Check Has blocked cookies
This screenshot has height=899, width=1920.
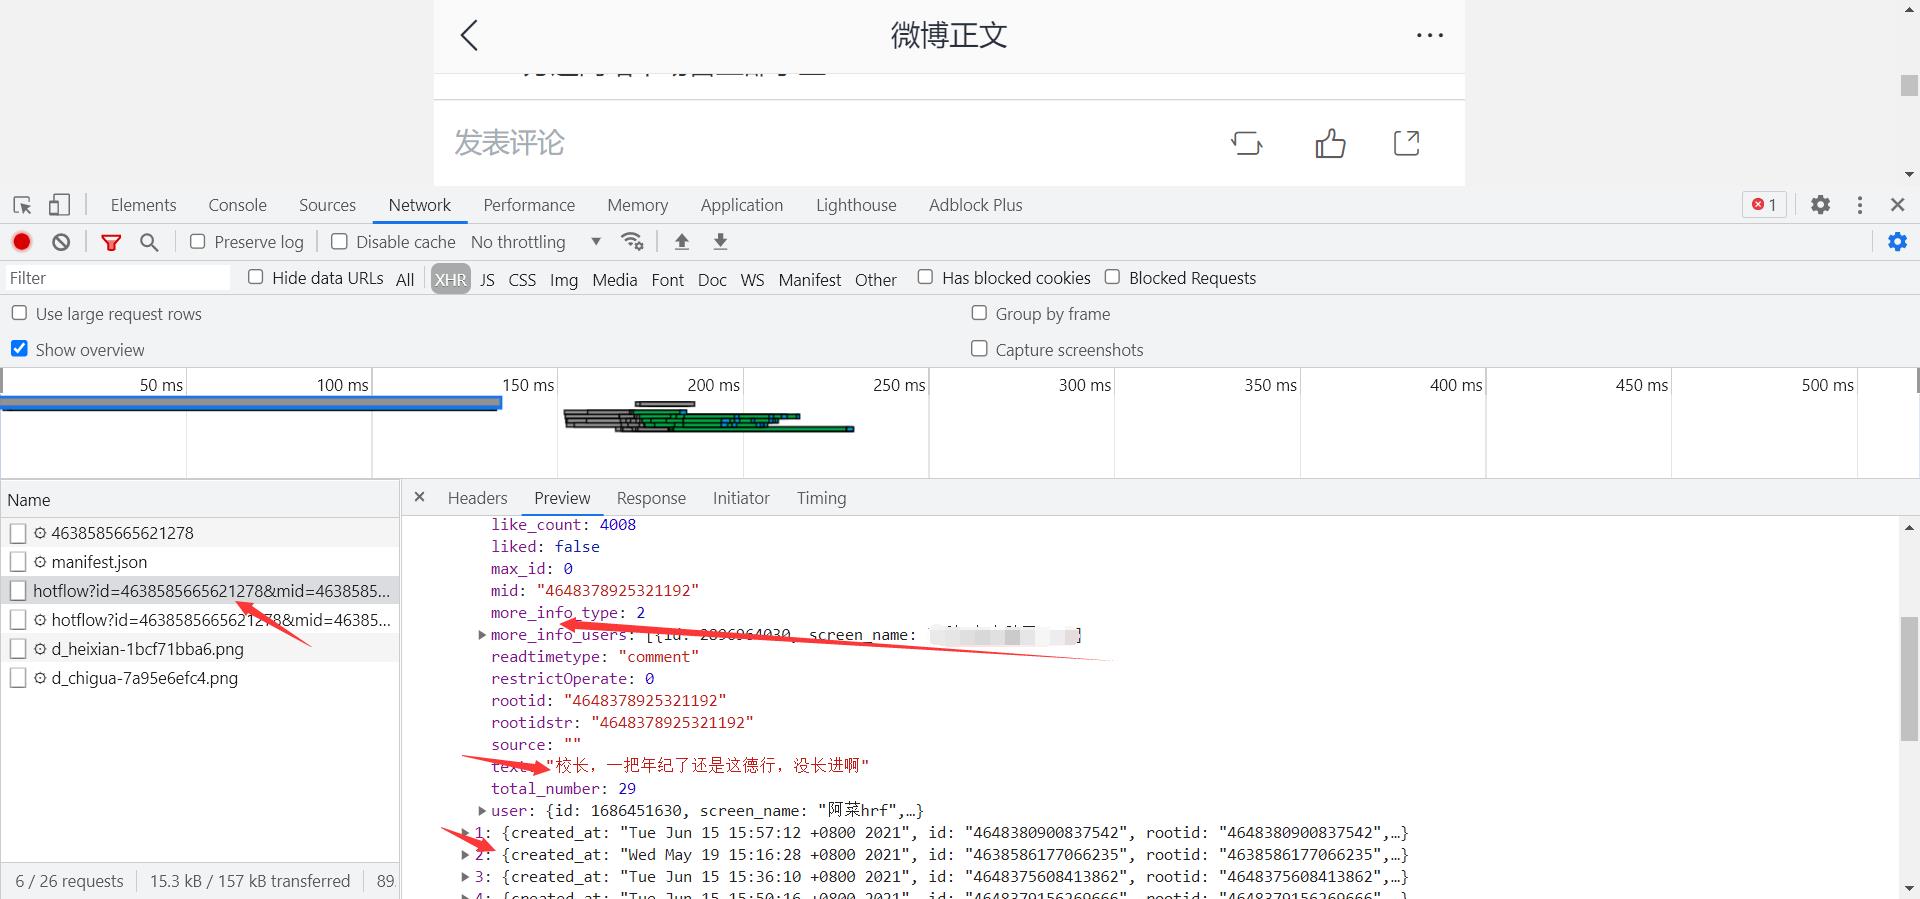pos(925,277)
